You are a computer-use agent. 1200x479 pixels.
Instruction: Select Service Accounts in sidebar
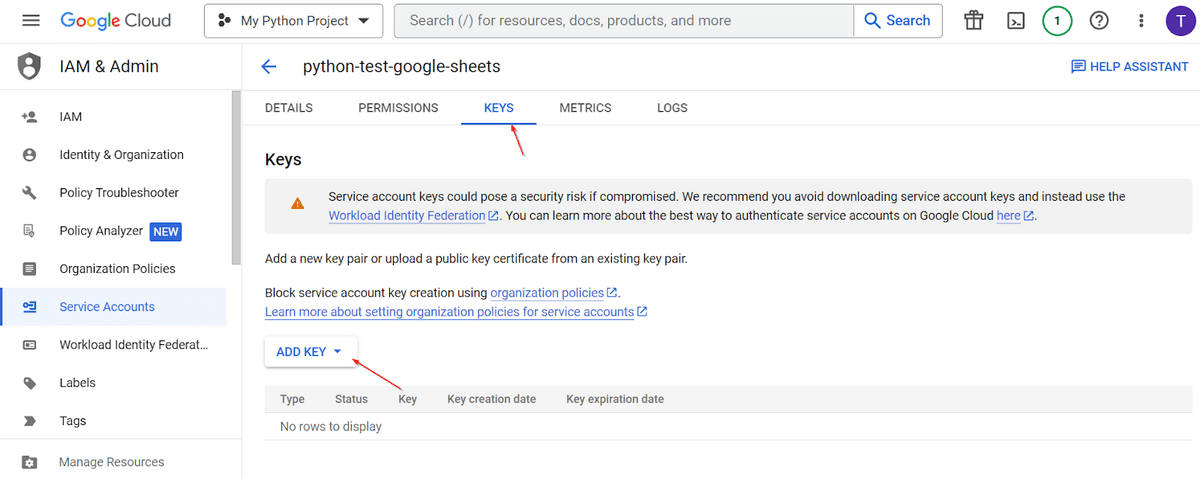point(113,307)
